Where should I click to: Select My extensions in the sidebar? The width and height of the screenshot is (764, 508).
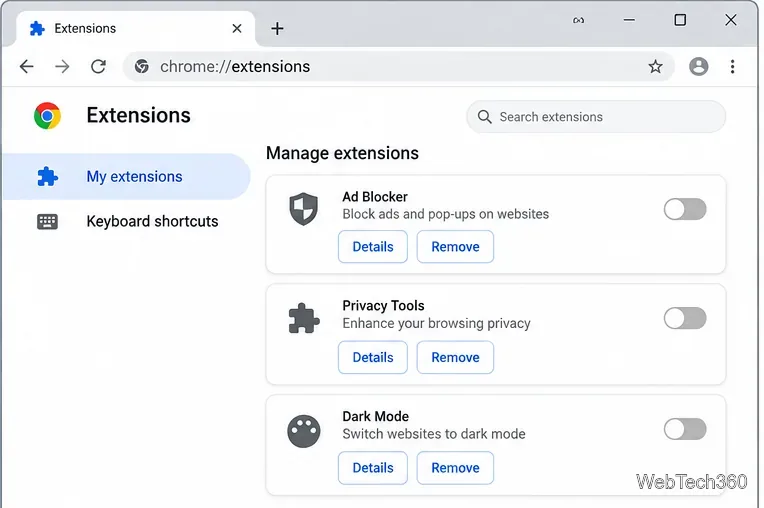click(127, 176)
